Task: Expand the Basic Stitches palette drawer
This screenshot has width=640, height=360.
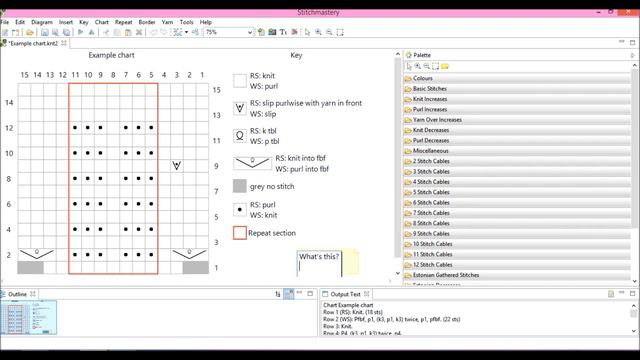Action: click(518, 89)
